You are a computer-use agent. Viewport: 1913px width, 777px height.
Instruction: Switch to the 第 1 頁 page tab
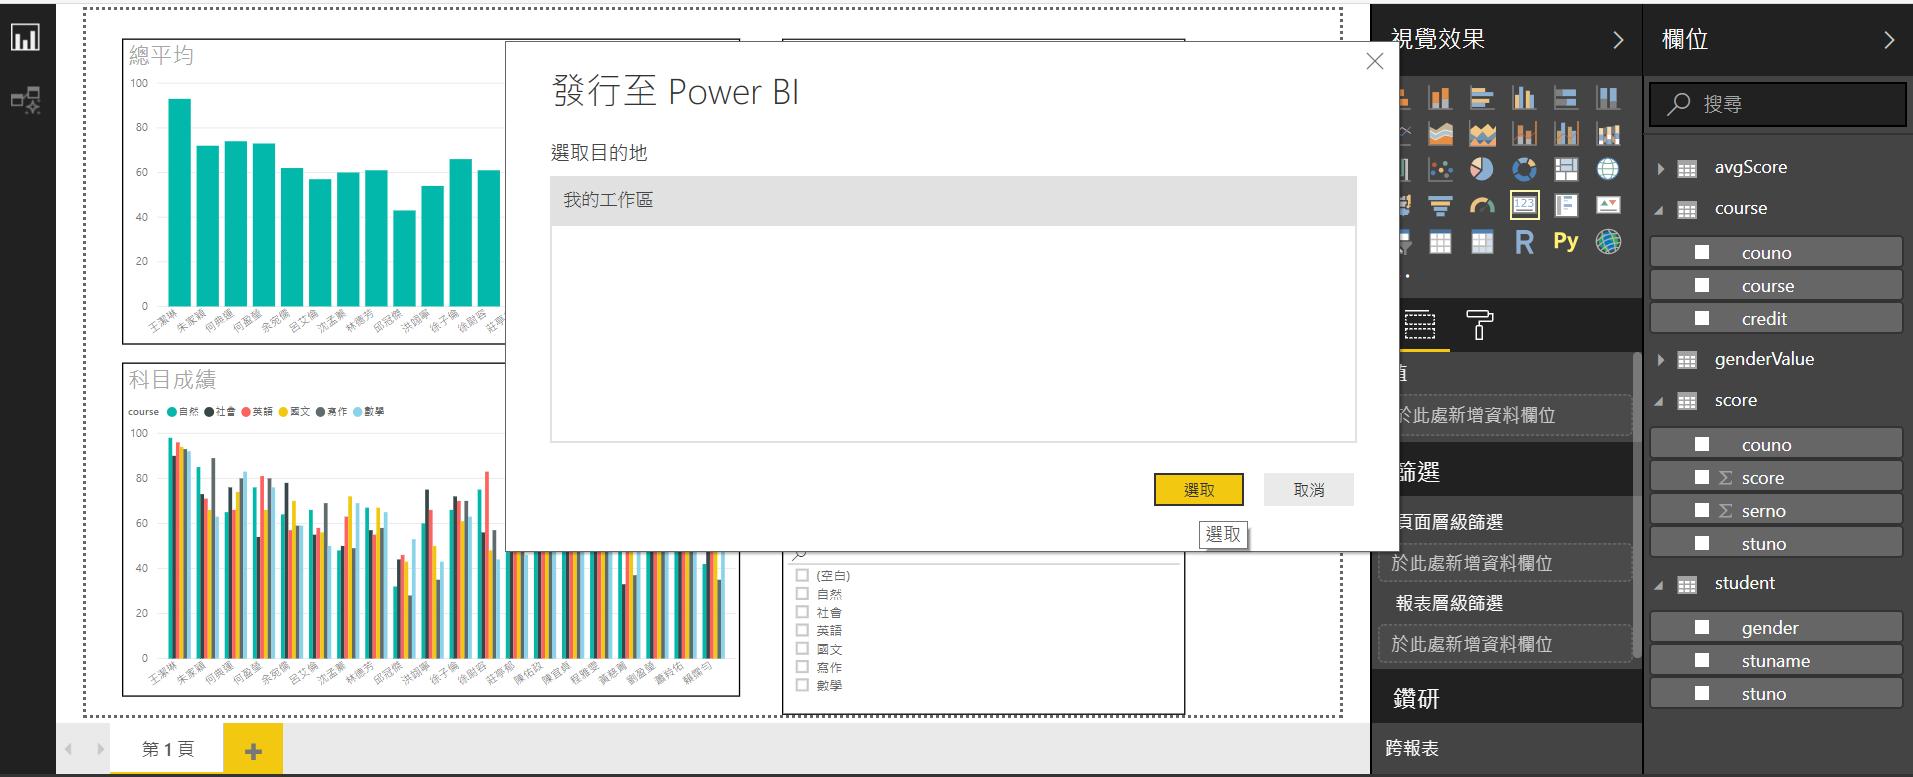click(167, 749)
